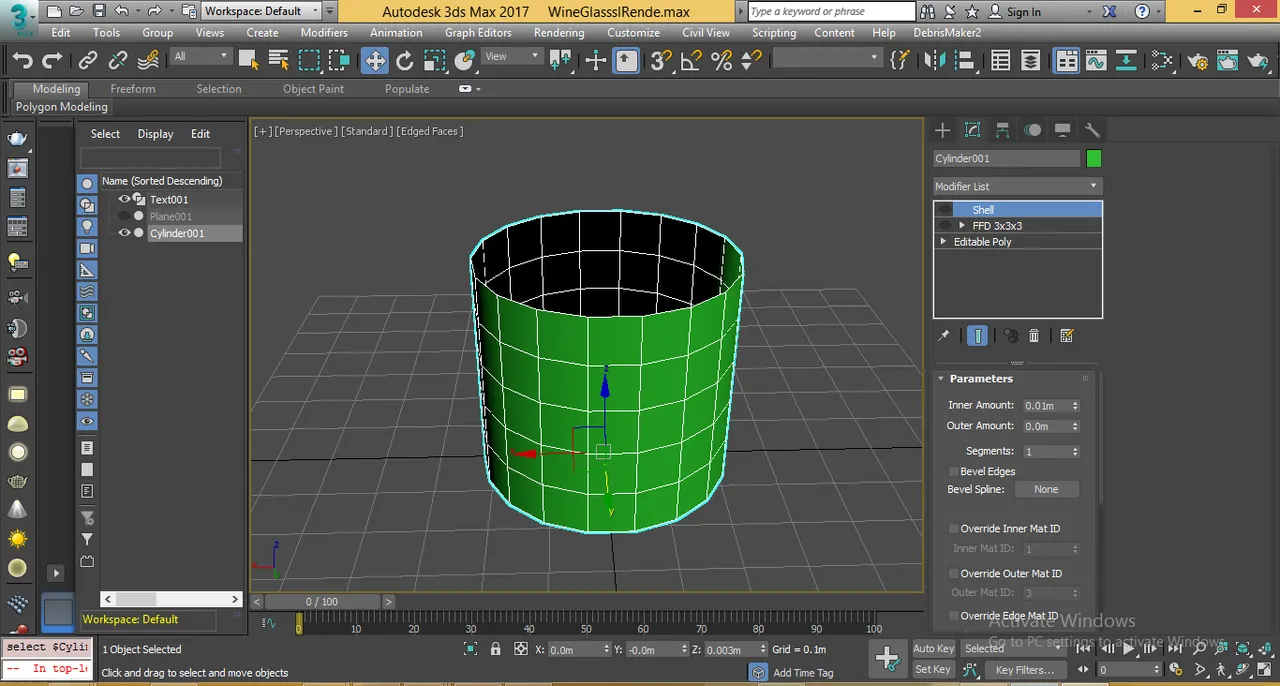Toggle the Layer Explorer icon
This screenshot has height=686, width=1280.
point(1031,61)
